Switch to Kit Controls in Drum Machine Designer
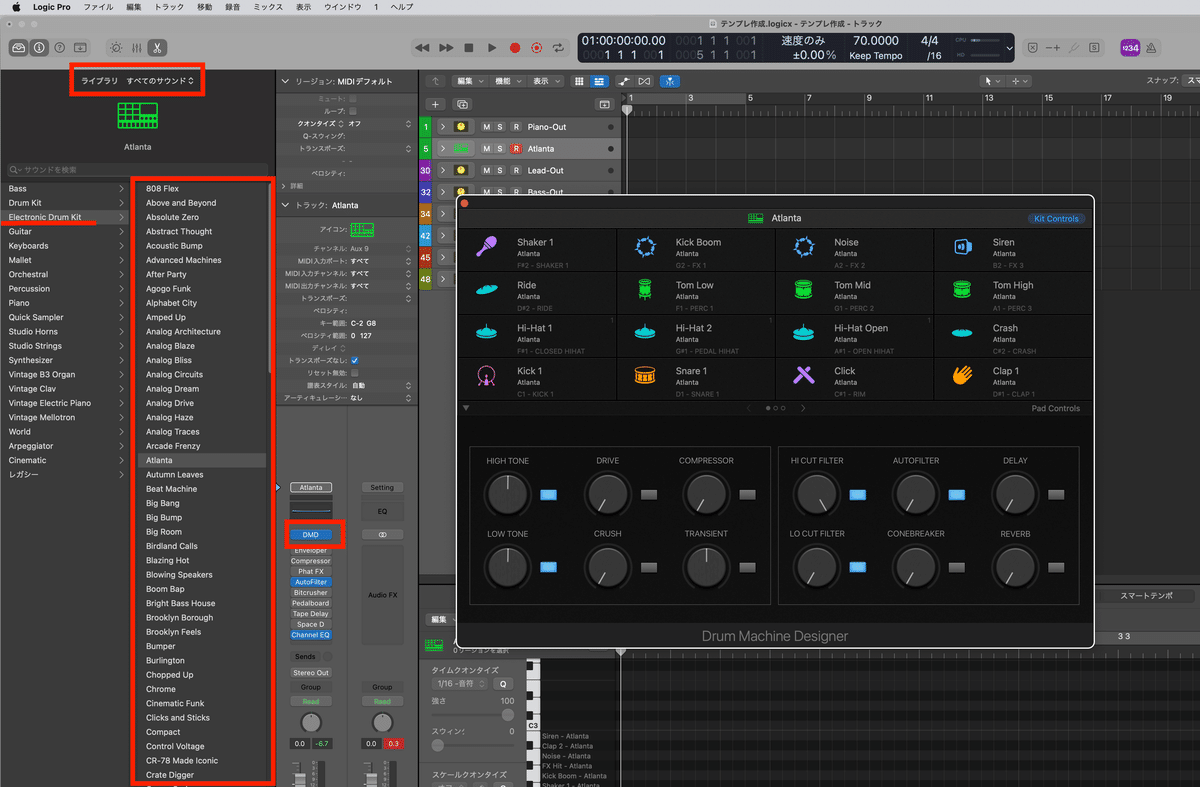This screenshot has width=1200, height=787. pos(1056,218)
